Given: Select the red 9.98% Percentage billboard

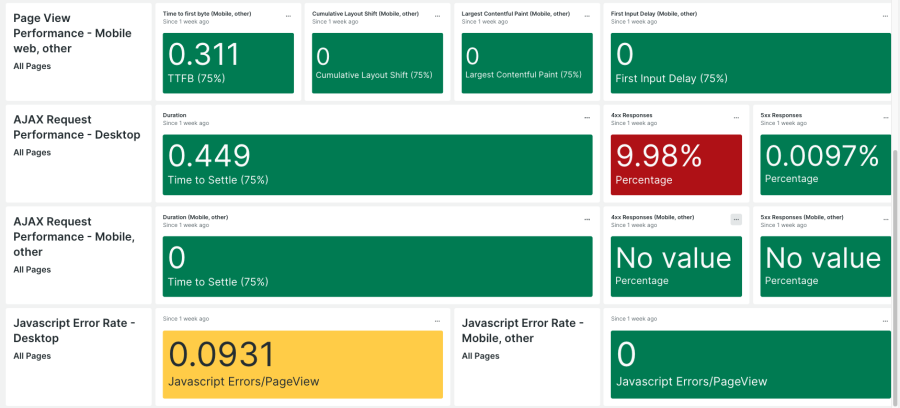Looking at the screenshot, I should (x=676, y=164).
